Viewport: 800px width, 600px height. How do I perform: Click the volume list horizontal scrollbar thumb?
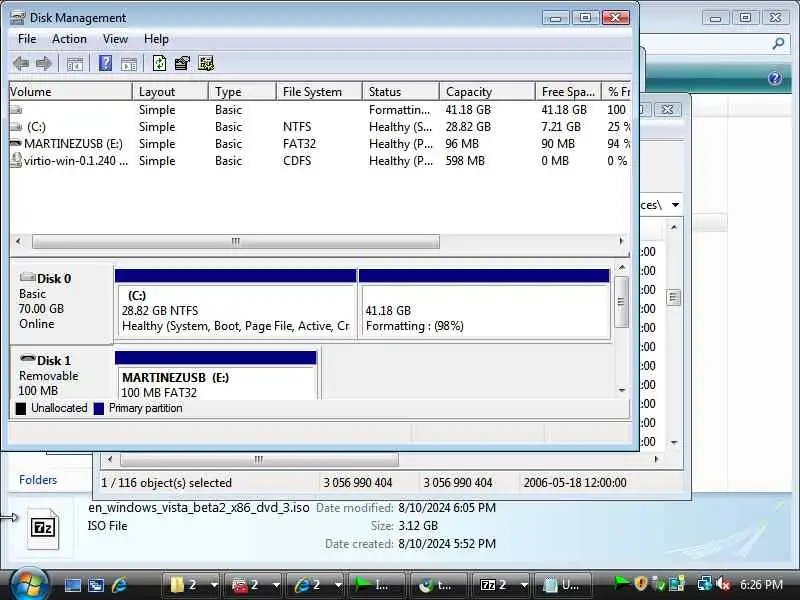(236, 241)
